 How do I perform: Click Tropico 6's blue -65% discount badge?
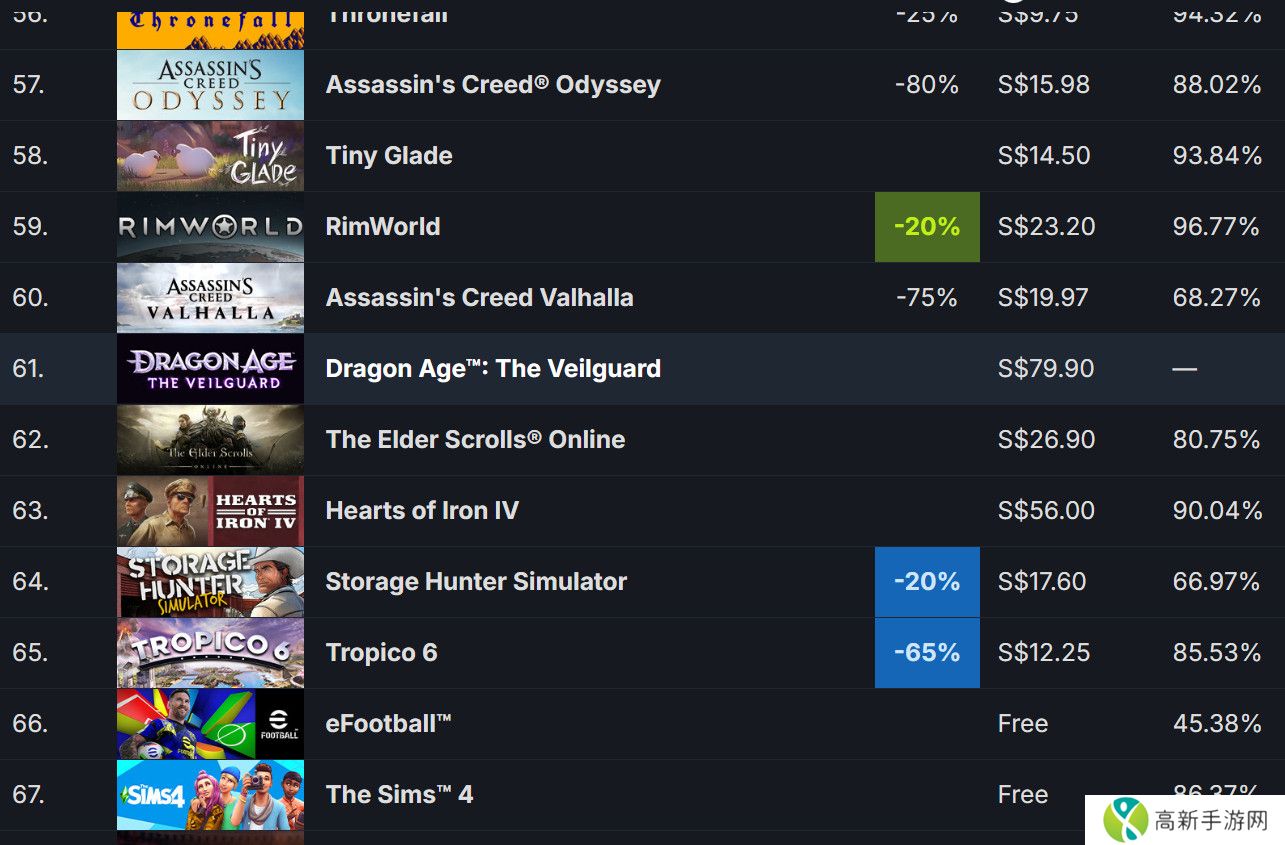coord(927,653)
